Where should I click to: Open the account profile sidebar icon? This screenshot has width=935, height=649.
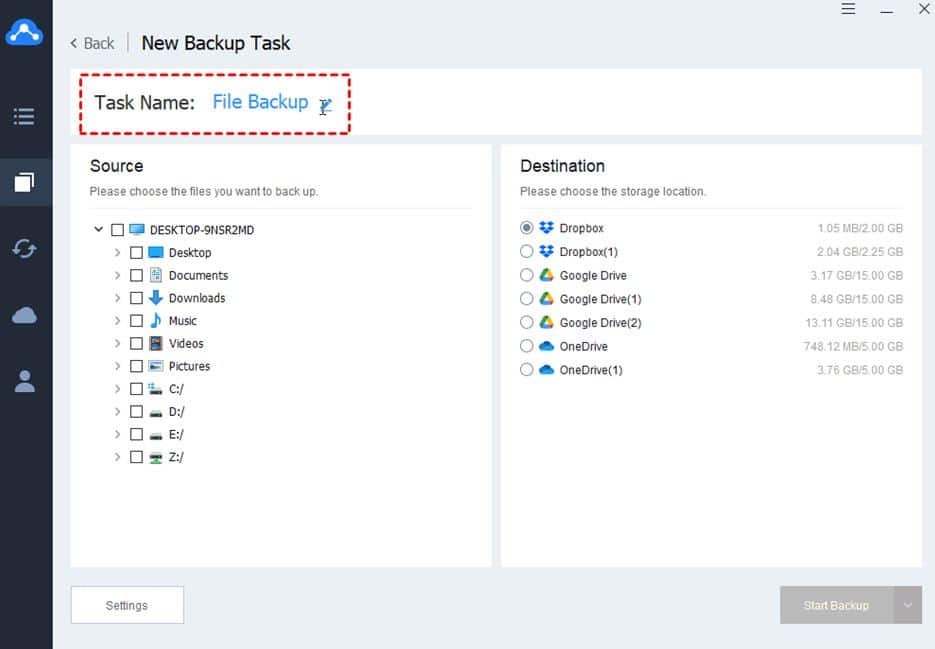click(24, 381)
